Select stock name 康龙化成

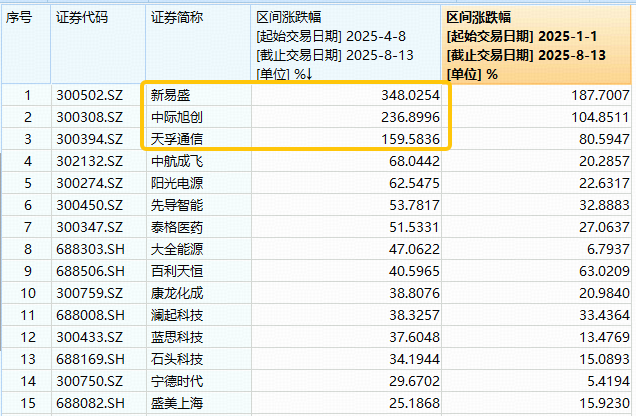point(177,293)
